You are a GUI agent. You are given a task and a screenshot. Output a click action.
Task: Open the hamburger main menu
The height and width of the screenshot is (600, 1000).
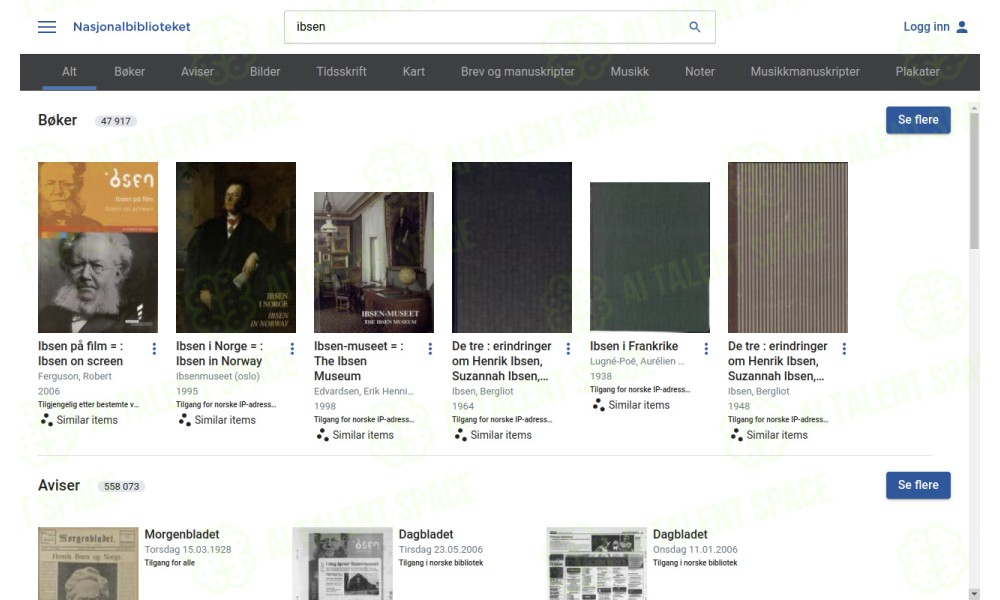pyautogui.click(x=47, y=27)
